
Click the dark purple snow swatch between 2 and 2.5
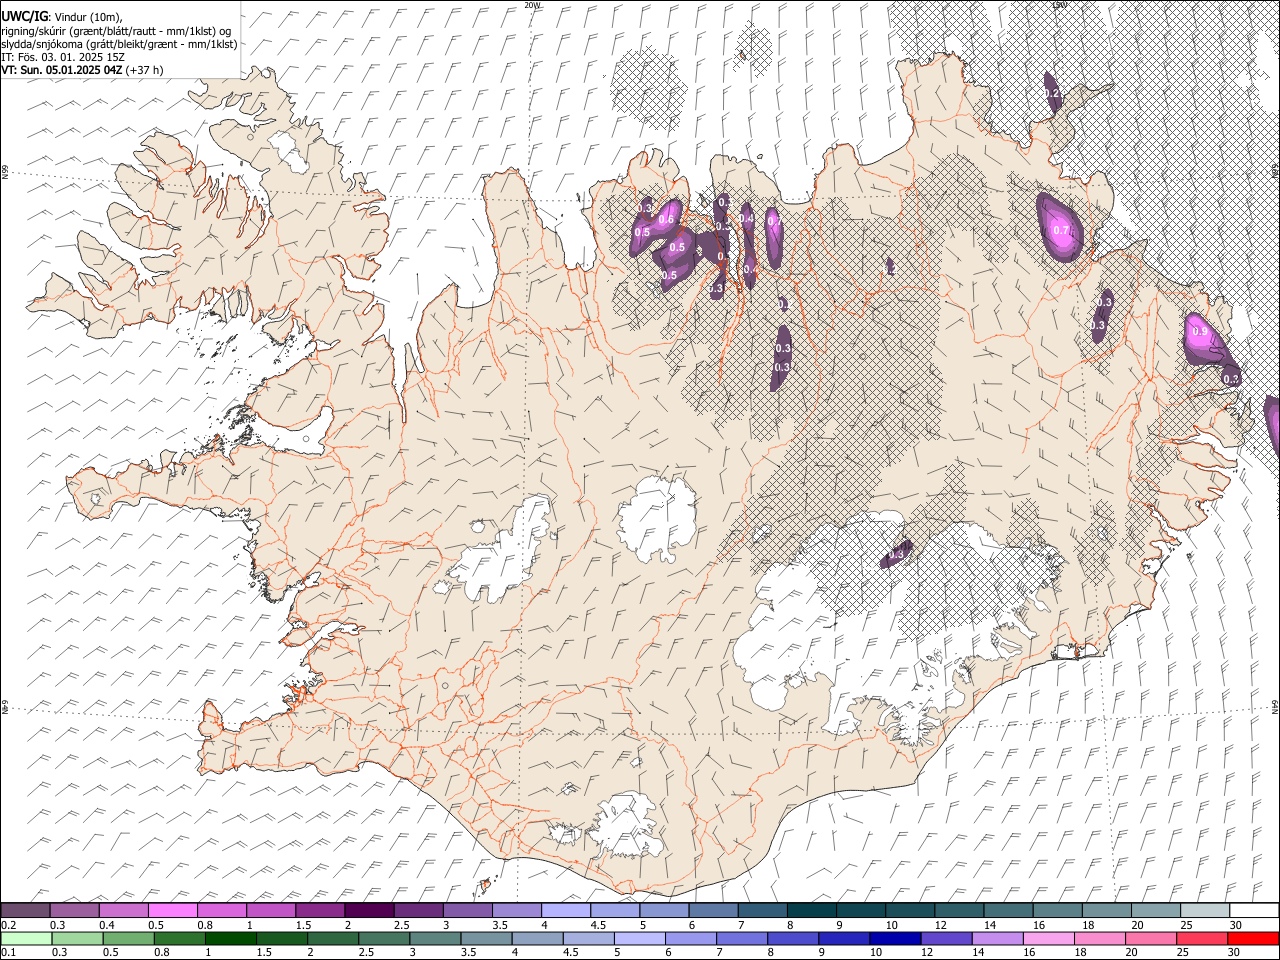369,911
